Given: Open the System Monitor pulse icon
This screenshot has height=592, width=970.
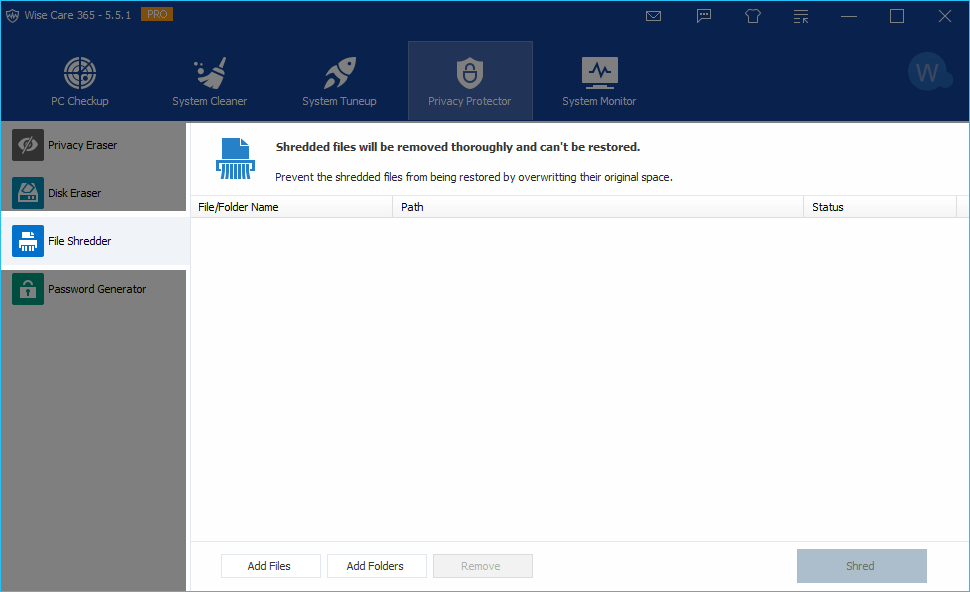Looking at the screenshot, I should (599, 72).
